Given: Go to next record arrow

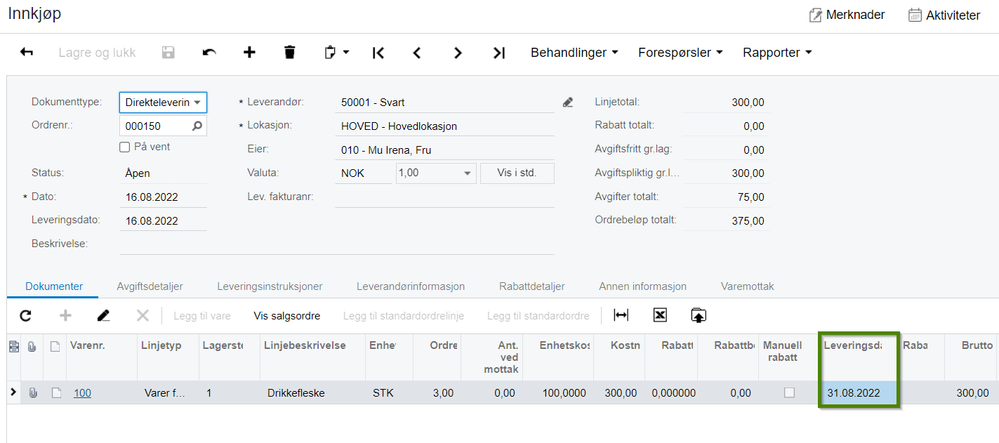Looking at the screenshot, I should point(457,53).
